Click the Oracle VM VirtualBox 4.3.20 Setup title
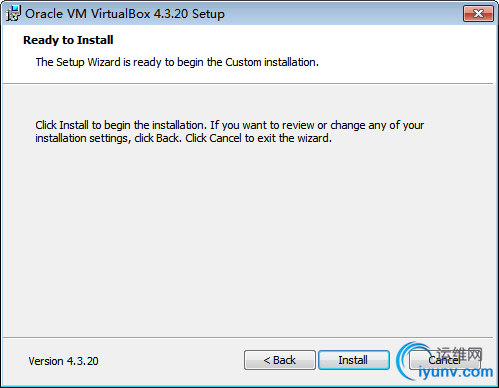Screen dimensions: 499x388 pyautogui.click(x=125, y=14)
